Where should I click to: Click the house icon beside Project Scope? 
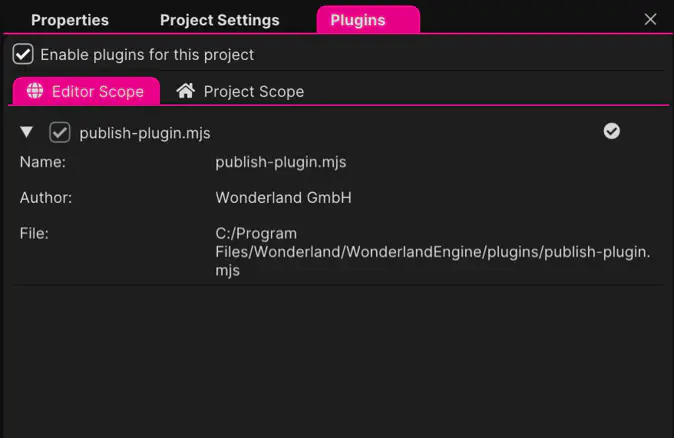[185, 91]
